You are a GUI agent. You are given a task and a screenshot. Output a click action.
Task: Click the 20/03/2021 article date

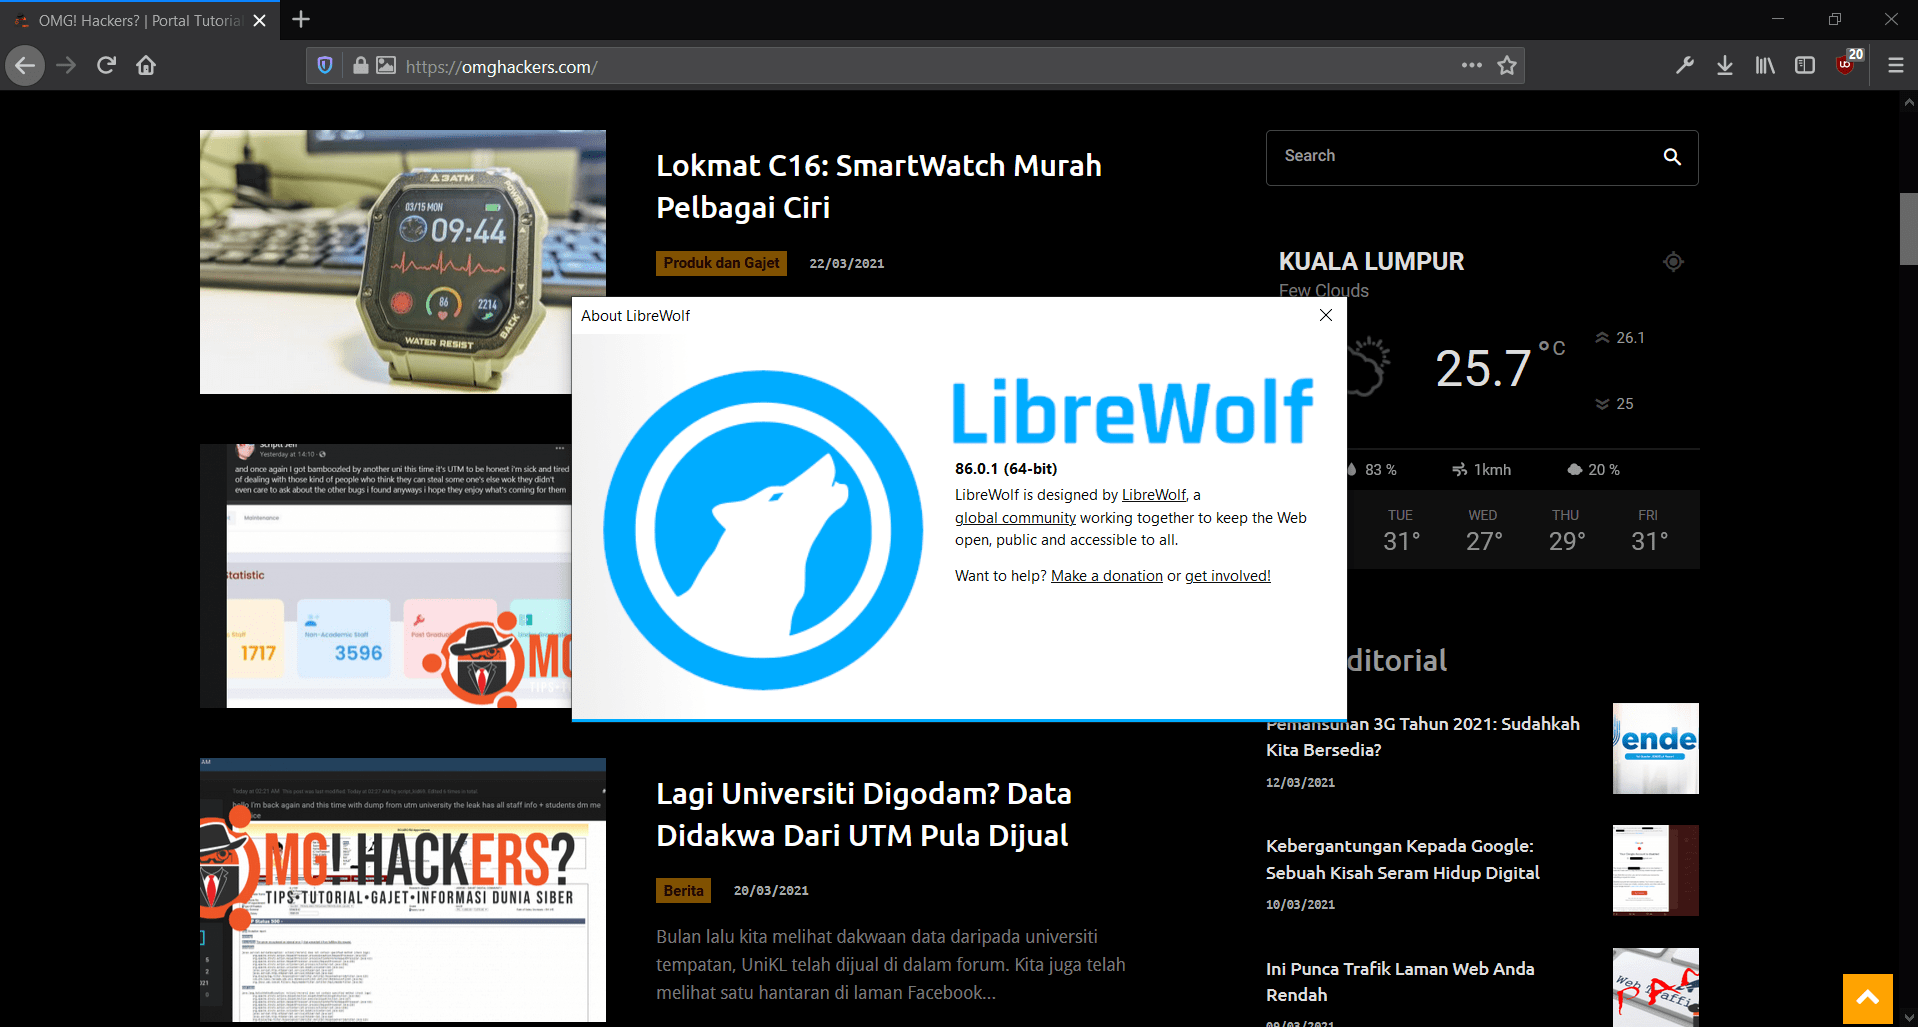click(x=771, y=891)
